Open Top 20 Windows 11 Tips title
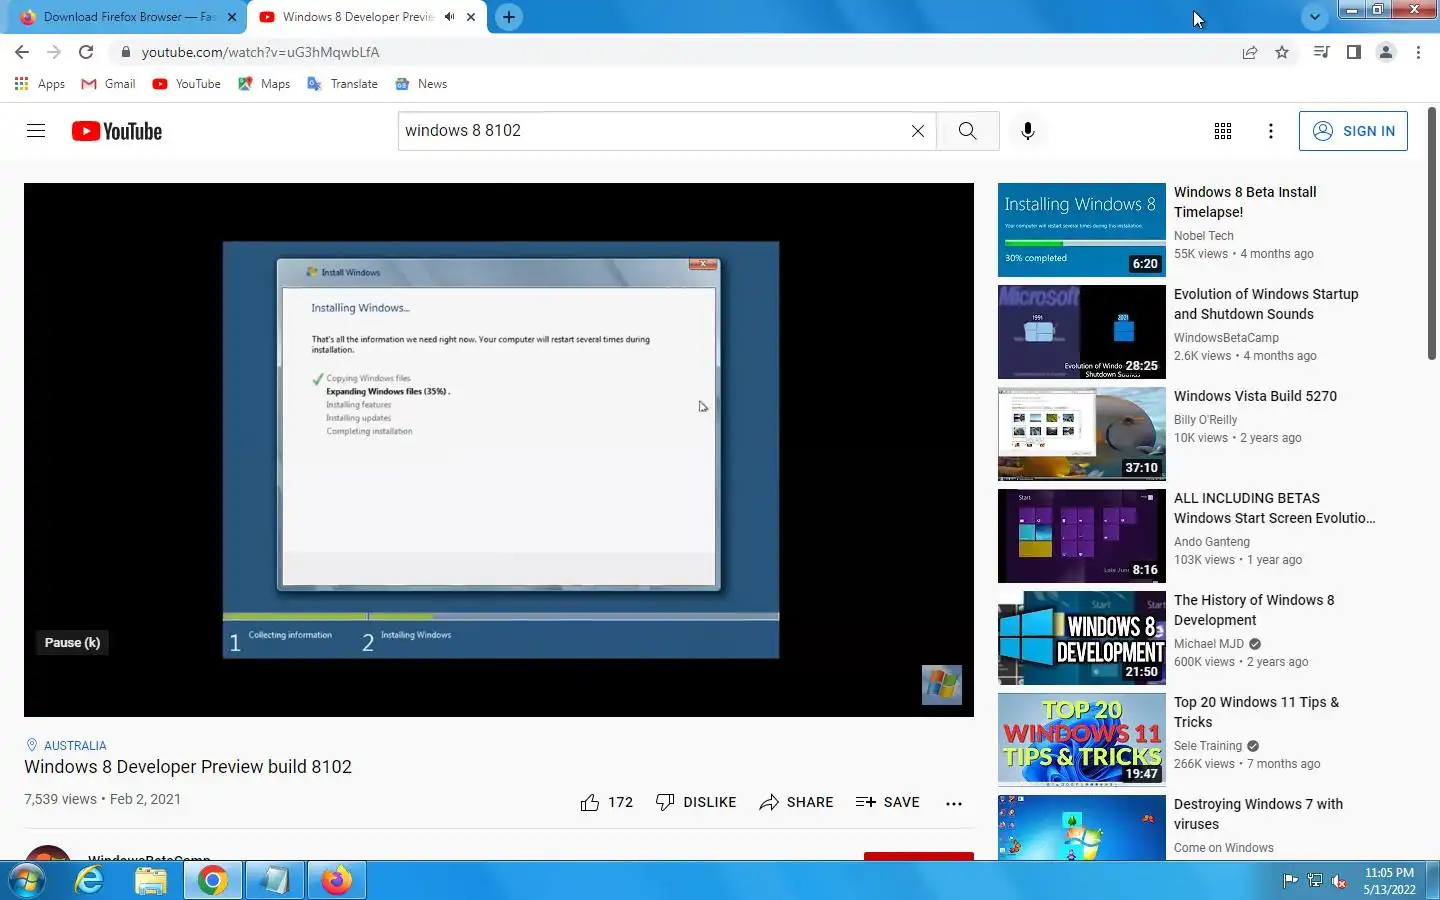Viewport: 1440px width, 900px height. click(1256, 712)
